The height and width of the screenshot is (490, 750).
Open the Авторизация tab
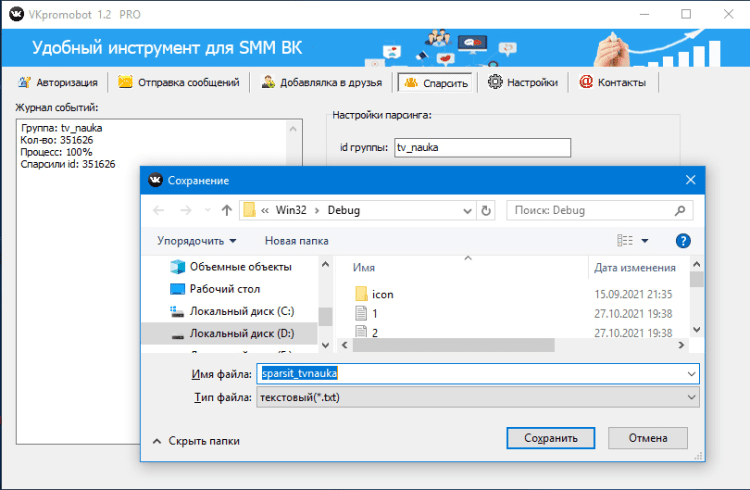[57, 82]
